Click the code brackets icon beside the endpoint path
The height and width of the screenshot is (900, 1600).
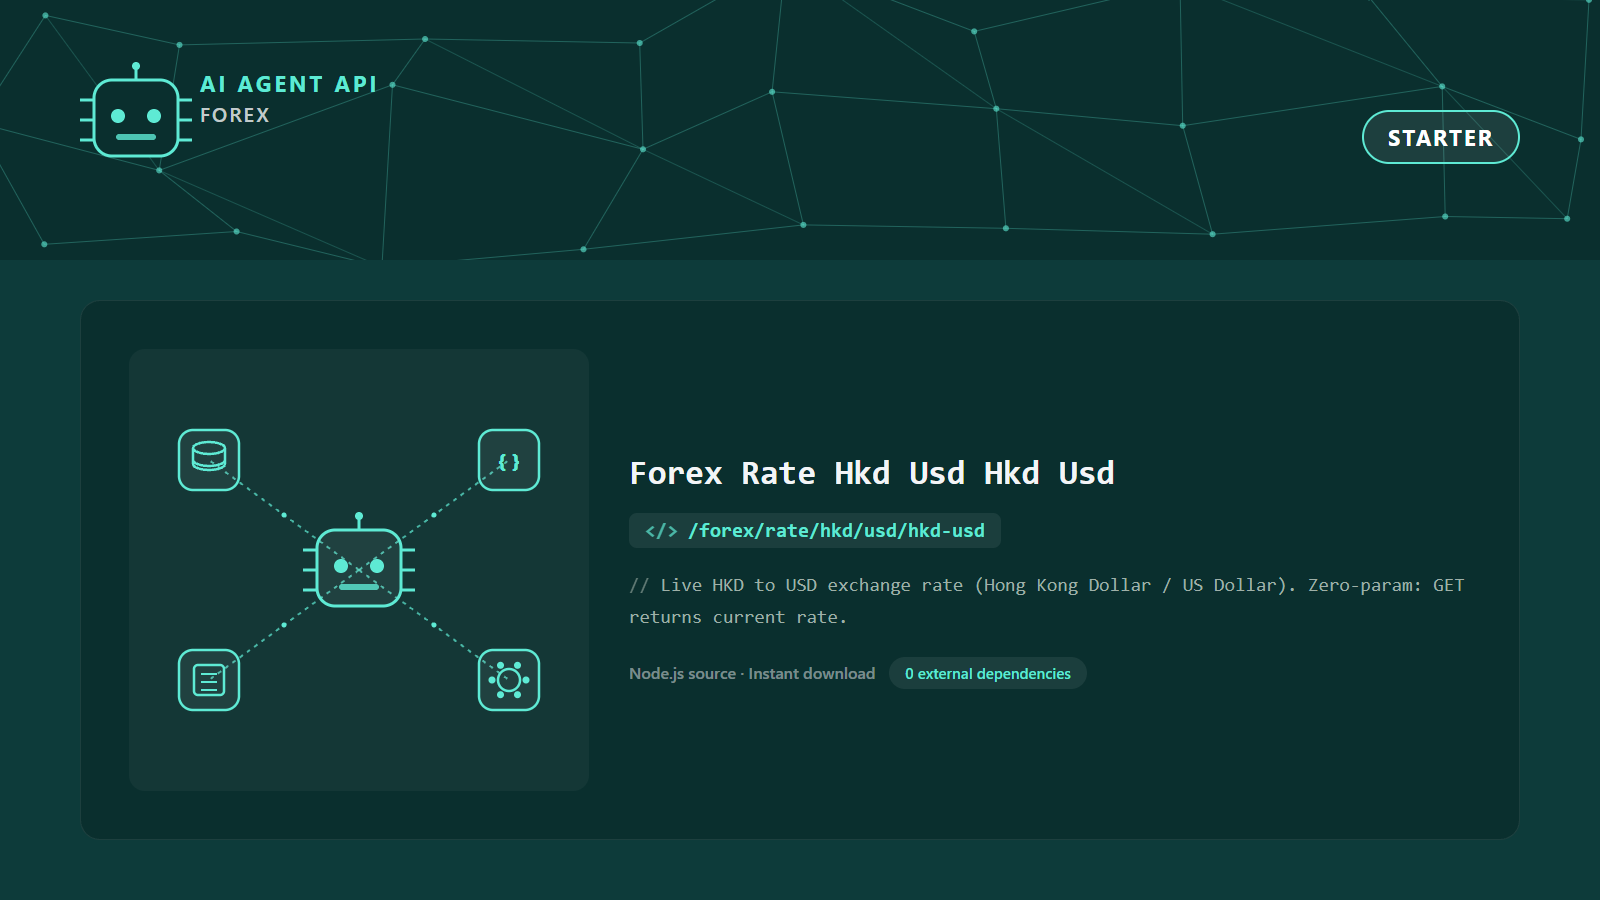tap(661, 531)
